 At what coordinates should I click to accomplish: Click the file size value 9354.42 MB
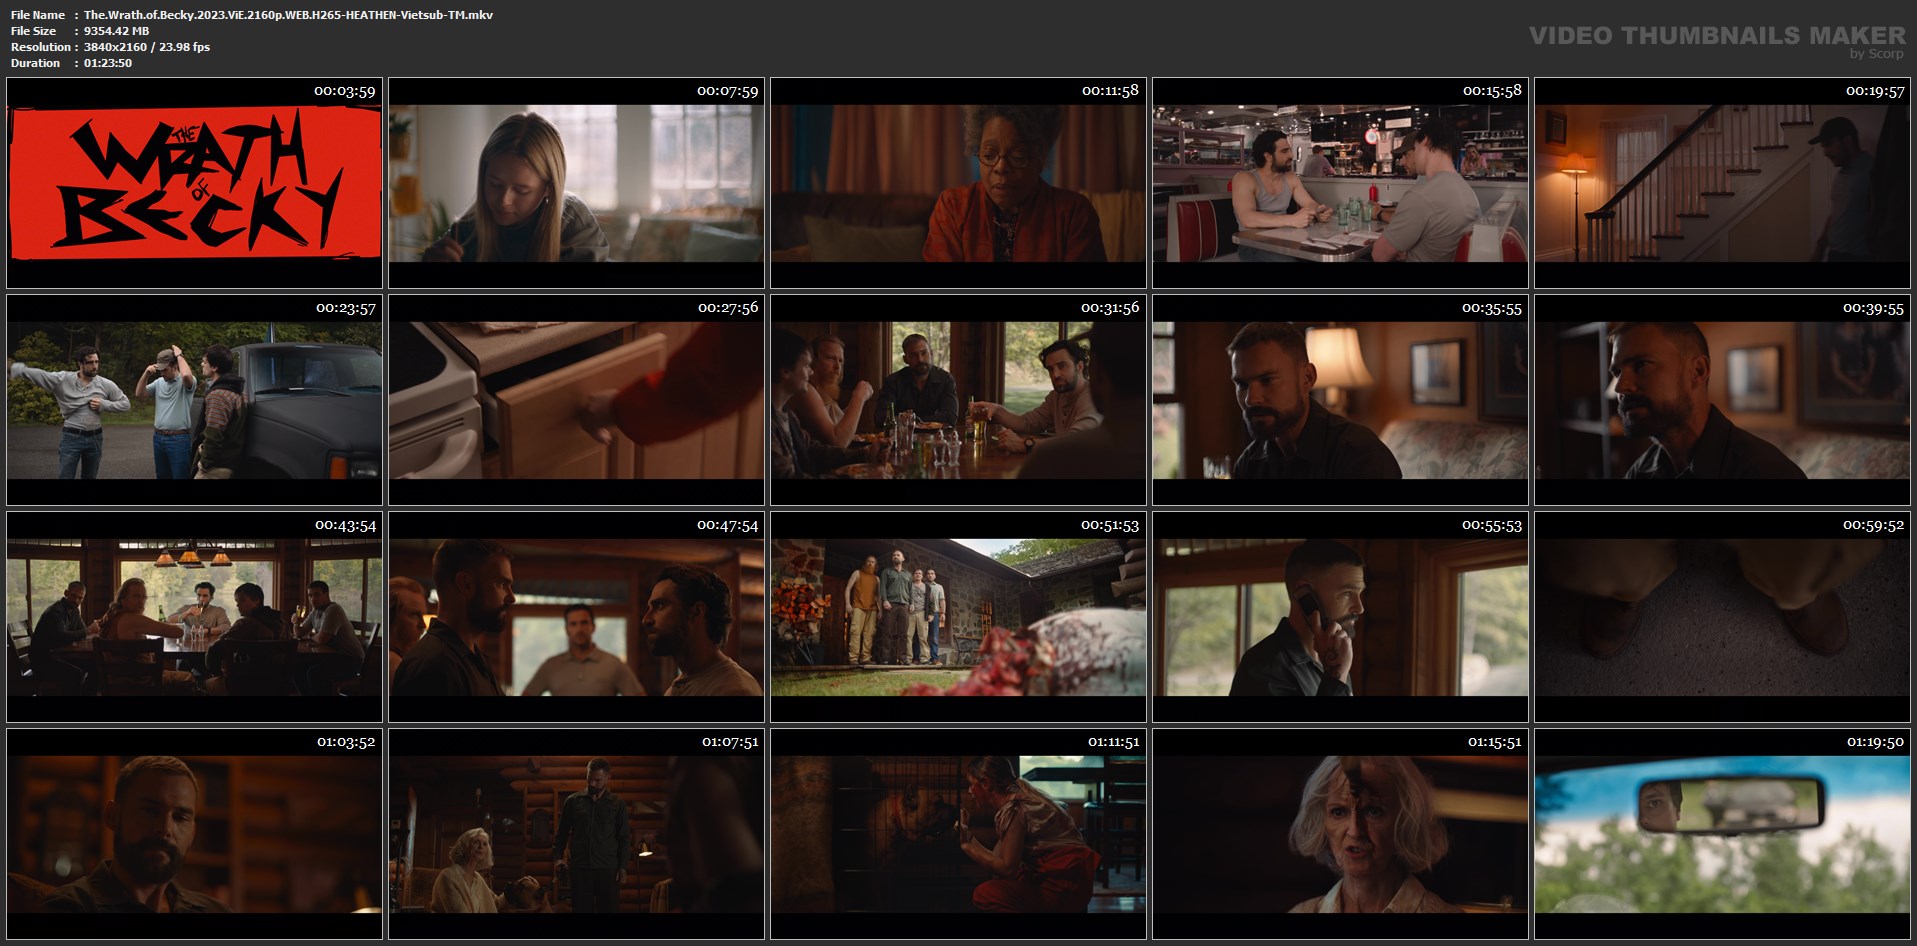pyautogui.click(x=116, y=31)
